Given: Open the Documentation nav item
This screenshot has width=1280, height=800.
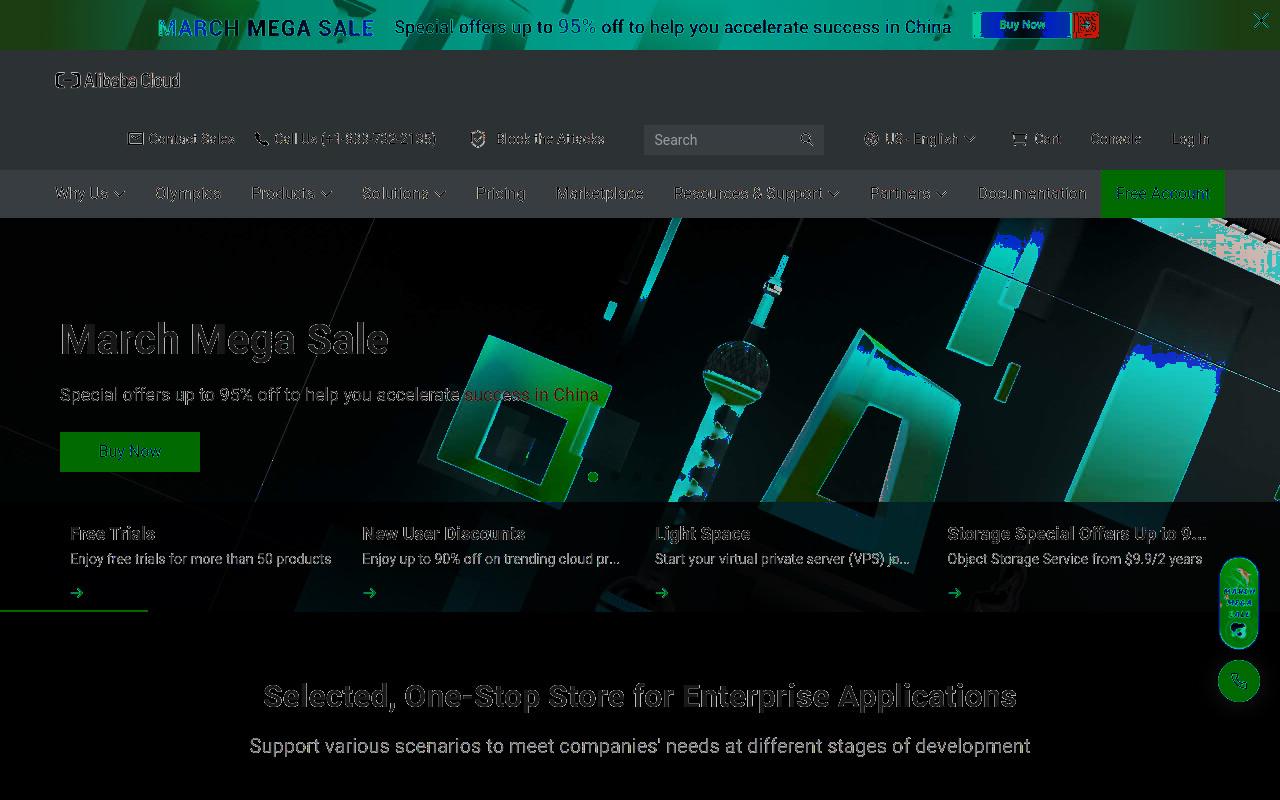Looking at the screenshot, I should tap(1032, 193).
